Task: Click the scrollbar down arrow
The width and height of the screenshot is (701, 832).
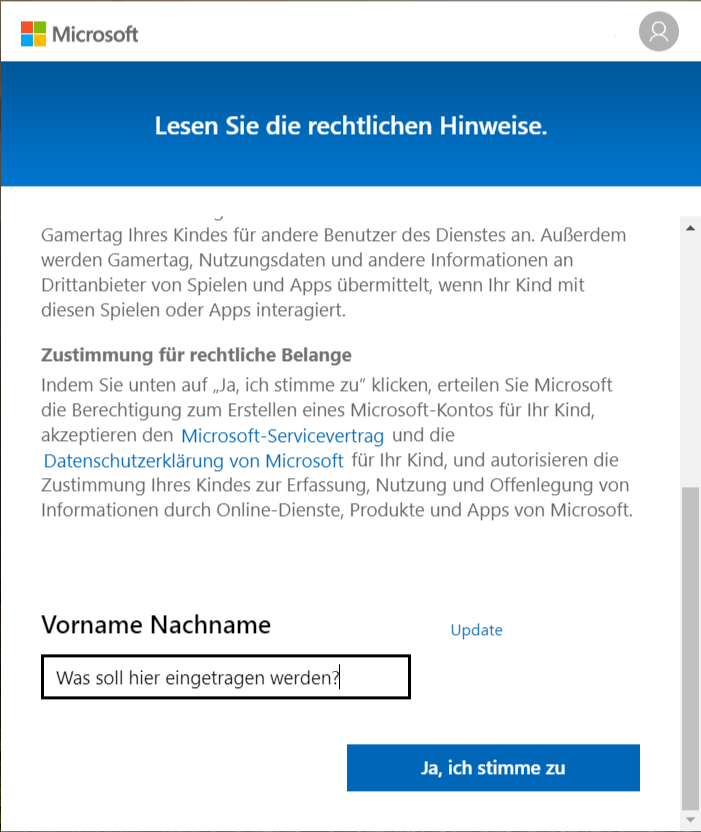Action: [x=690, y=820]
